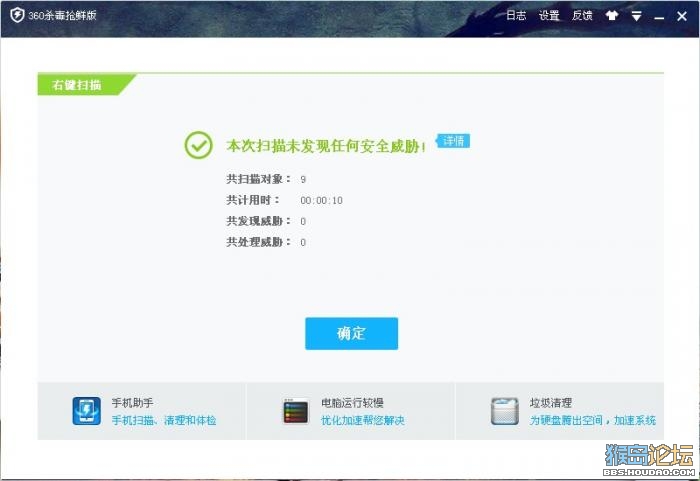This screenshot has height=481, width=700.
Task: Open the 电脑运行较慢 speedup icon
Action: pos(296,411)
